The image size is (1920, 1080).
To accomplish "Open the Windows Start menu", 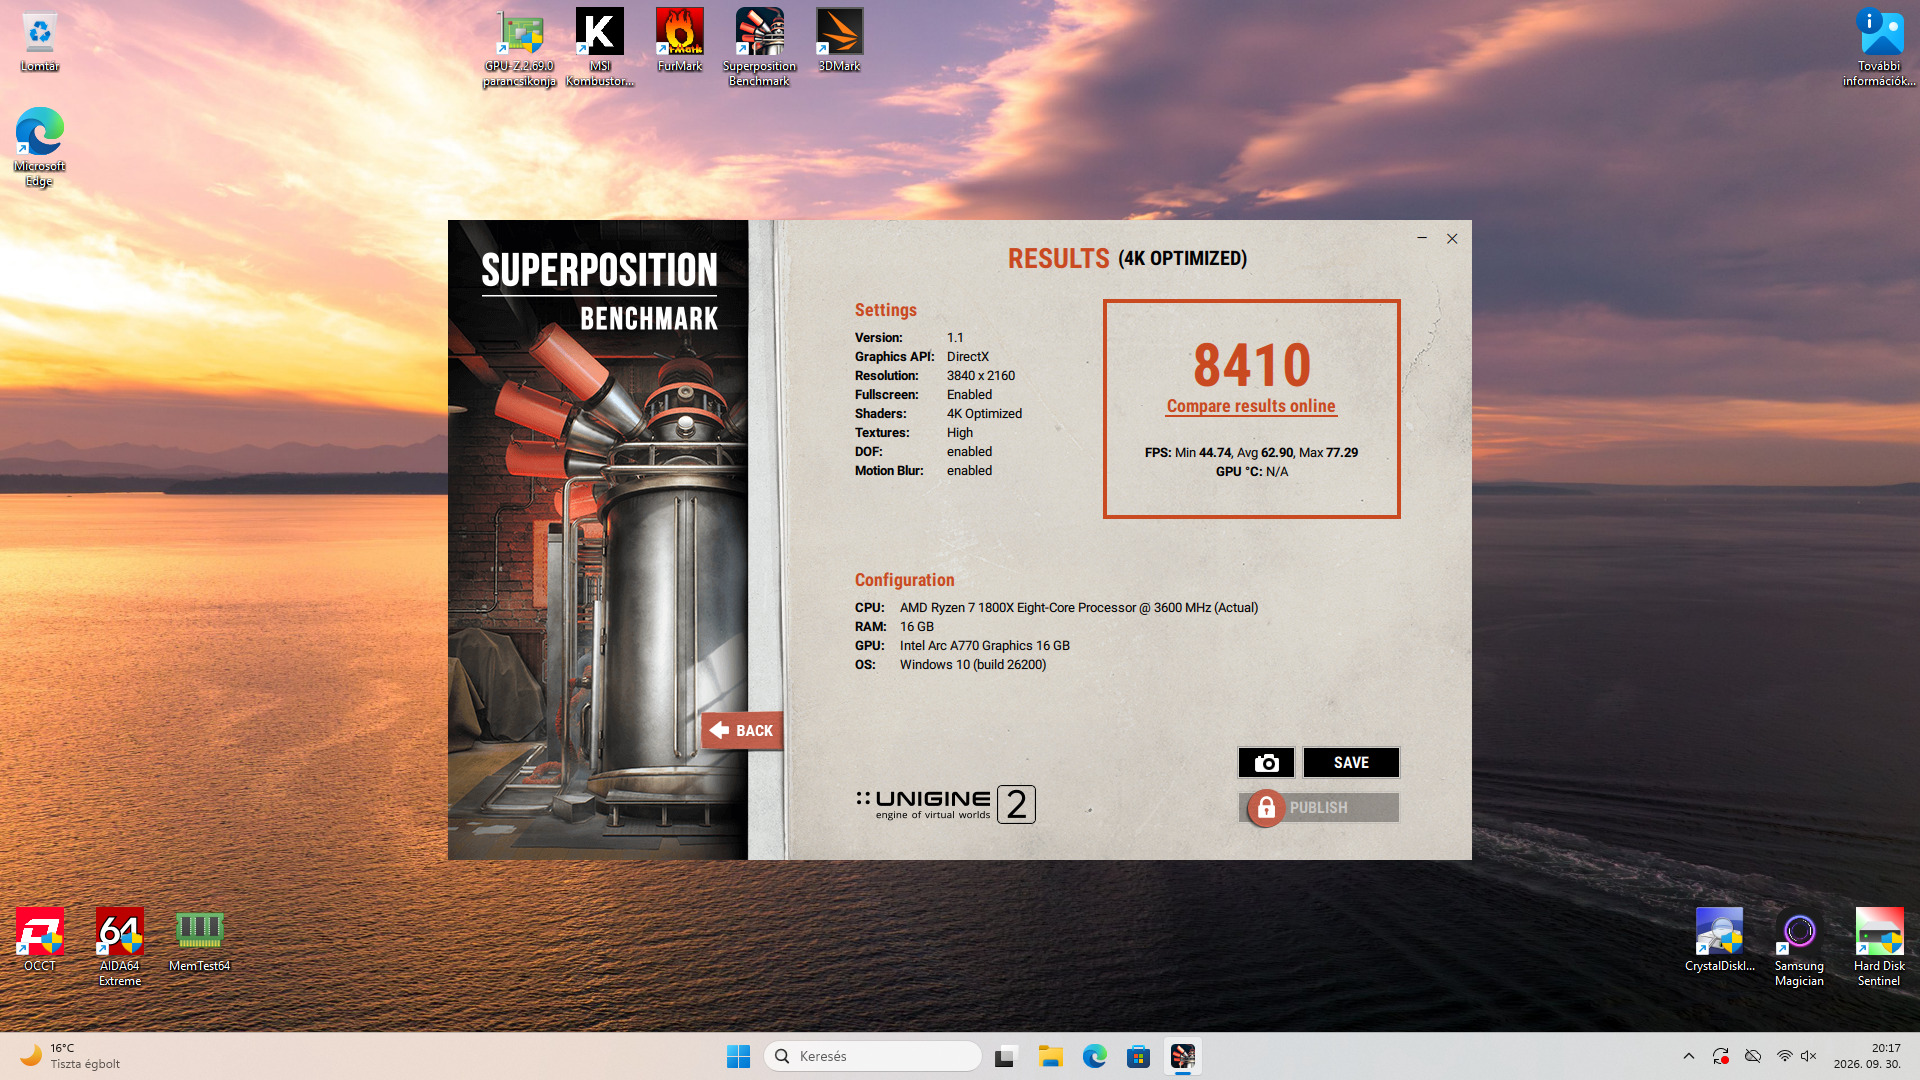I will [x=738, y=1056].
